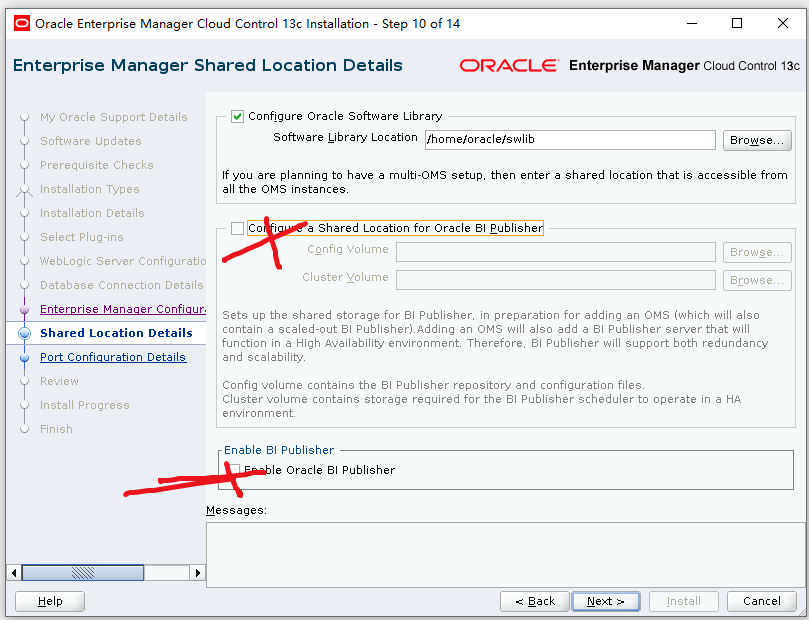The image size is (809, 620).
Task: Click the right scrollbar arrow icon
Action: tap(198, 573)
